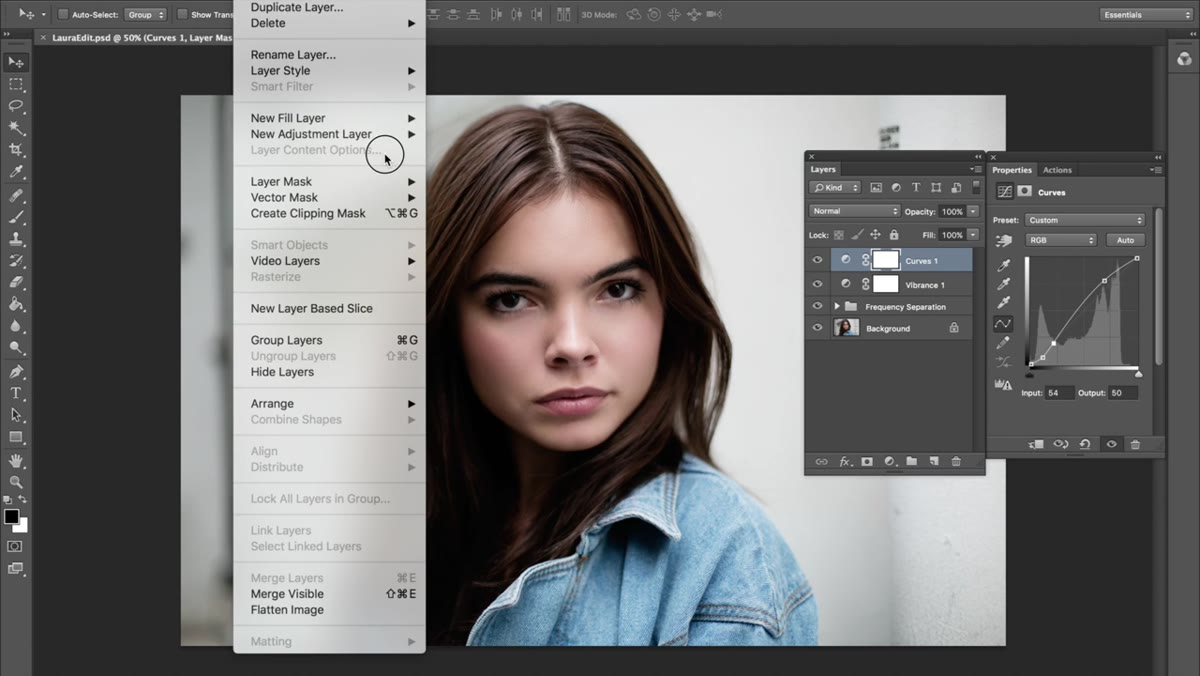Open the Essentials workspace dropdown

[1146, 15]
